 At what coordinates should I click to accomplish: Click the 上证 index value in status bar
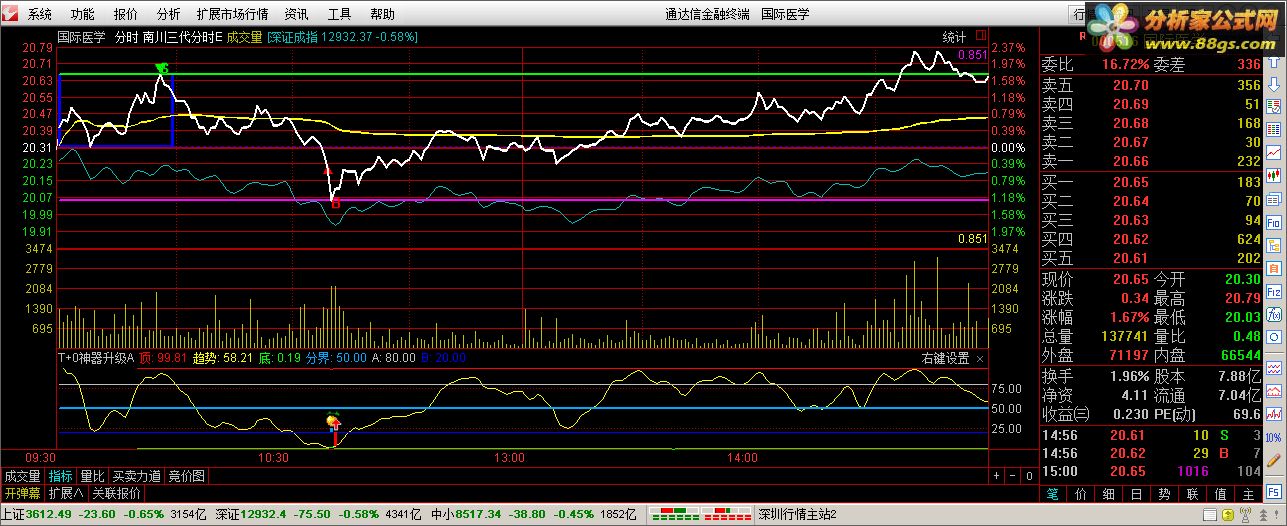pos(47,515)
